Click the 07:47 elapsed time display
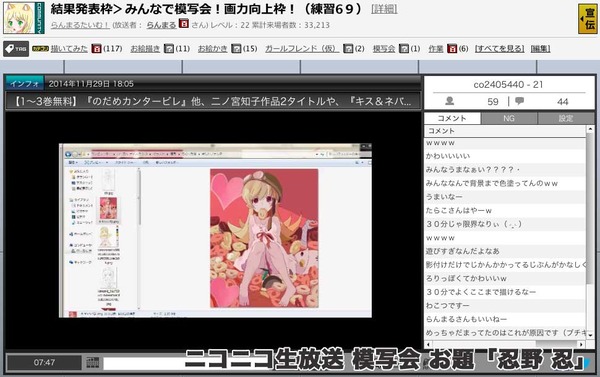 pos(44,362)
